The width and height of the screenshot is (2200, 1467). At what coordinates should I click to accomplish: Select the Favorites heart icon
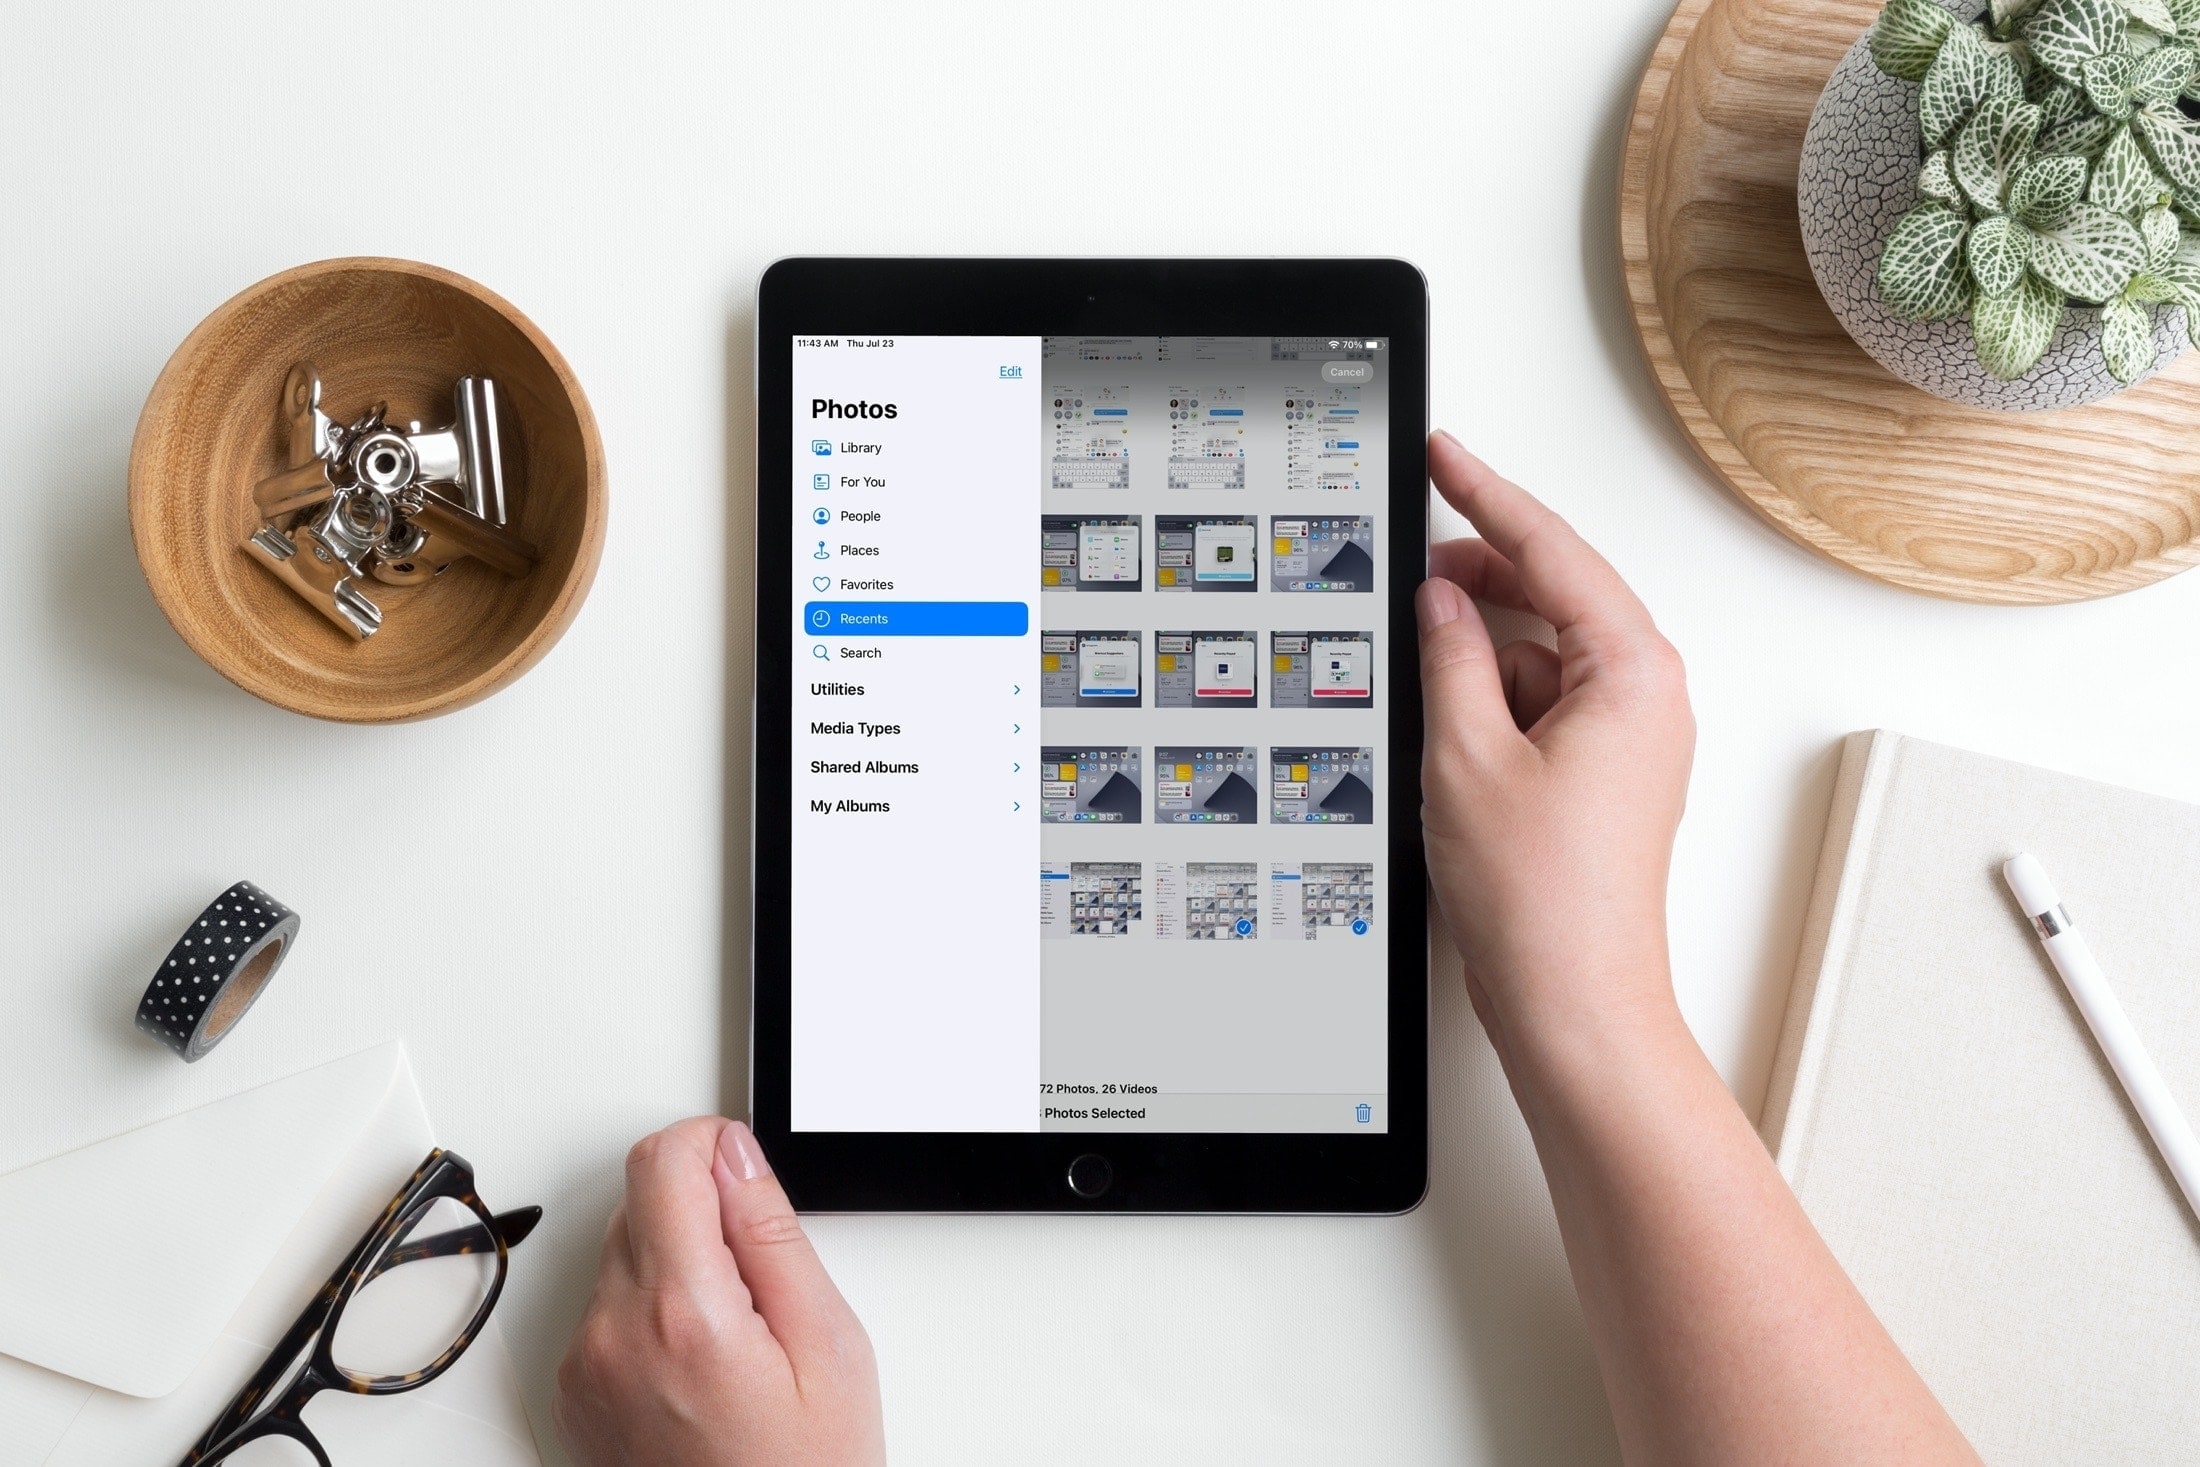tap(820, 583)
